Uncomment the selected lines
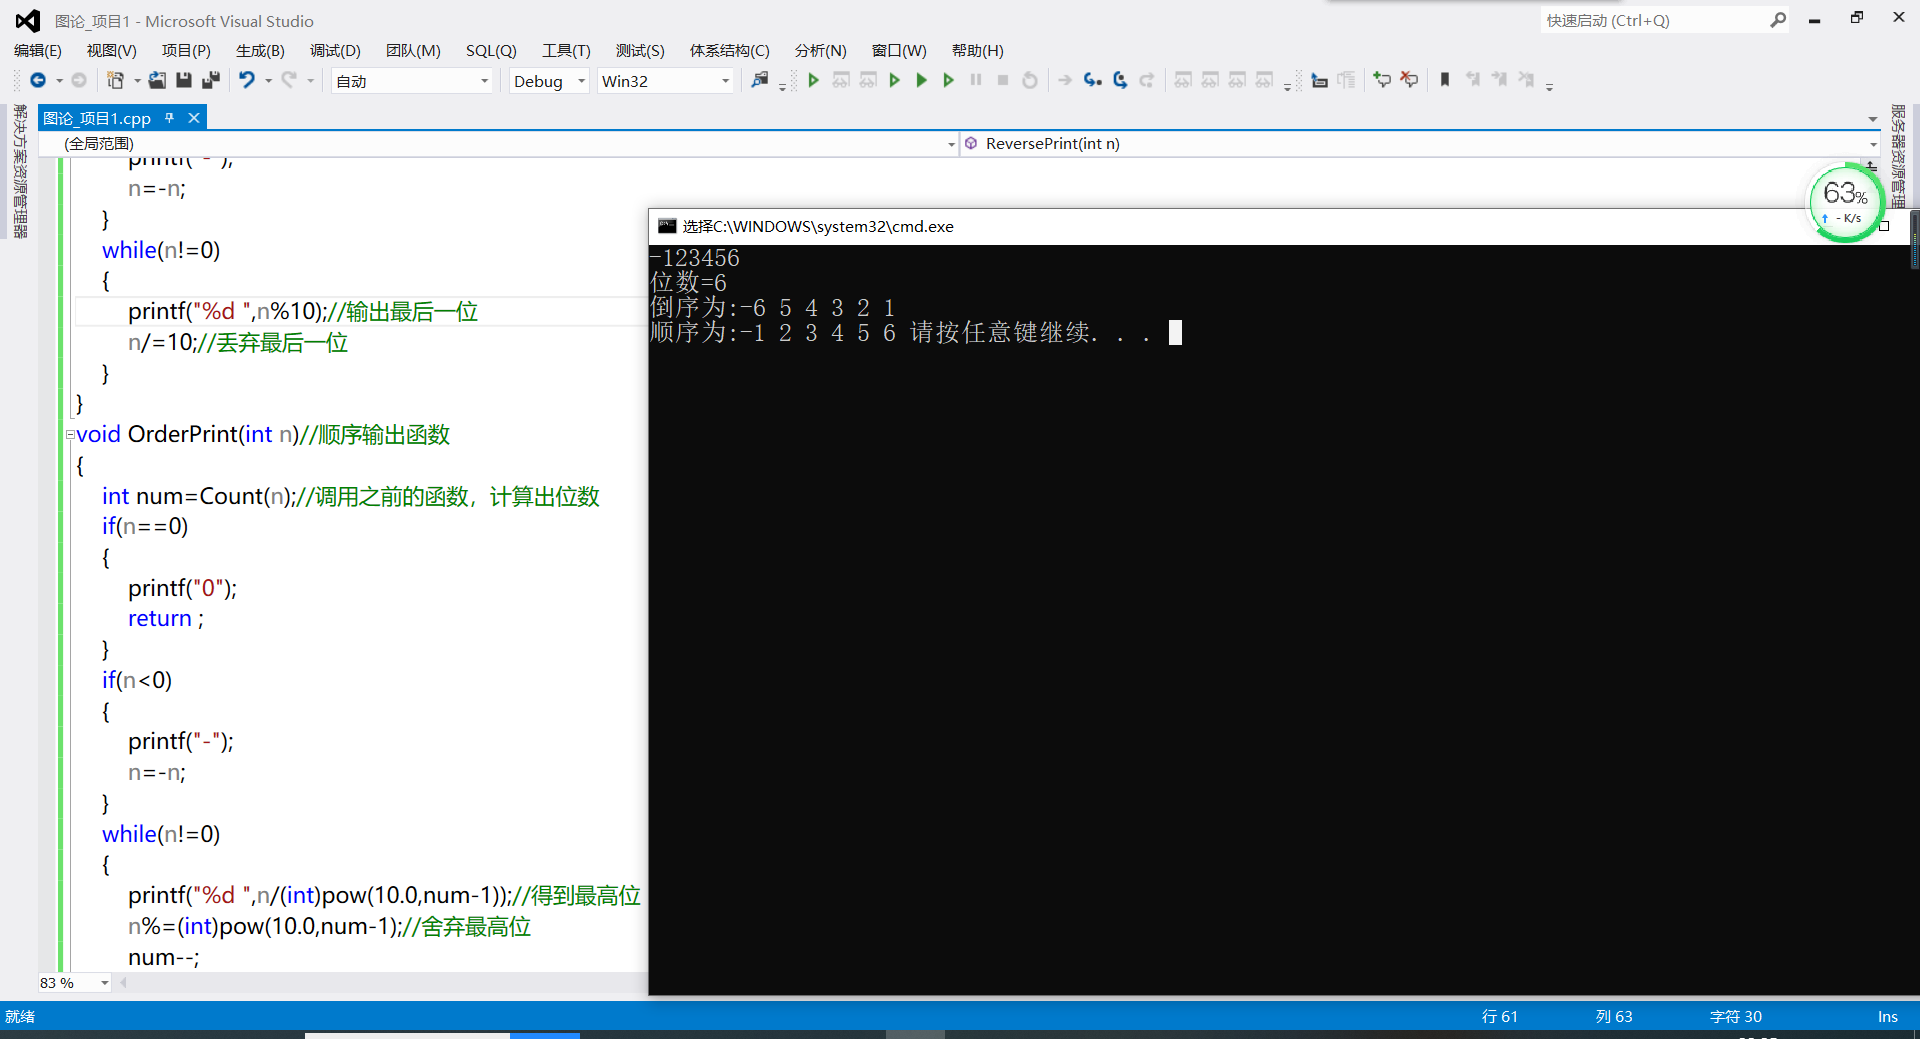The height and width of the screenshot is (1039, 1920). (x=1409, y=81)
